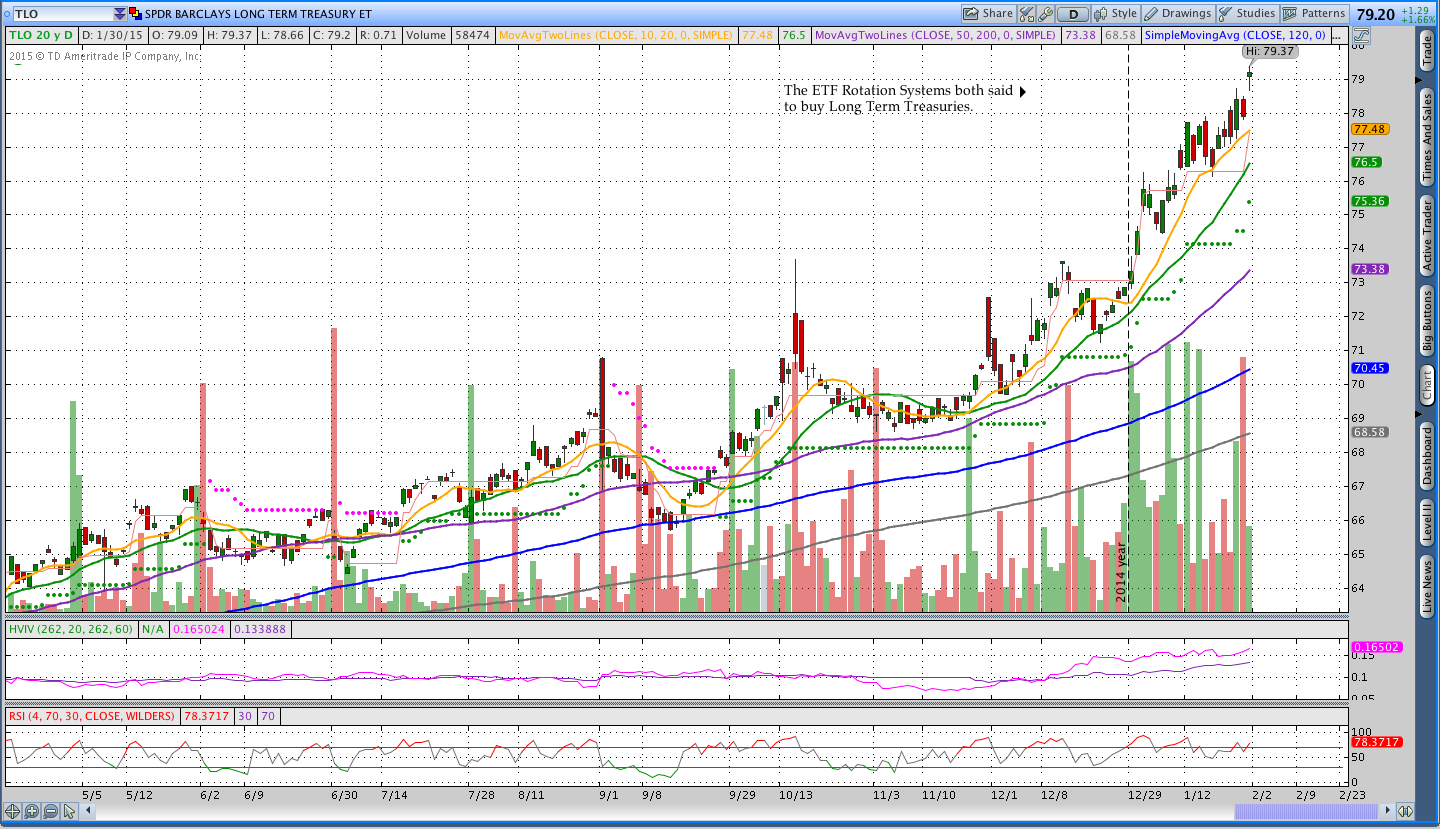Click the RSI 78.3717 value bubble
The height and width of the screenshot is (829, 1440).
1376,742
